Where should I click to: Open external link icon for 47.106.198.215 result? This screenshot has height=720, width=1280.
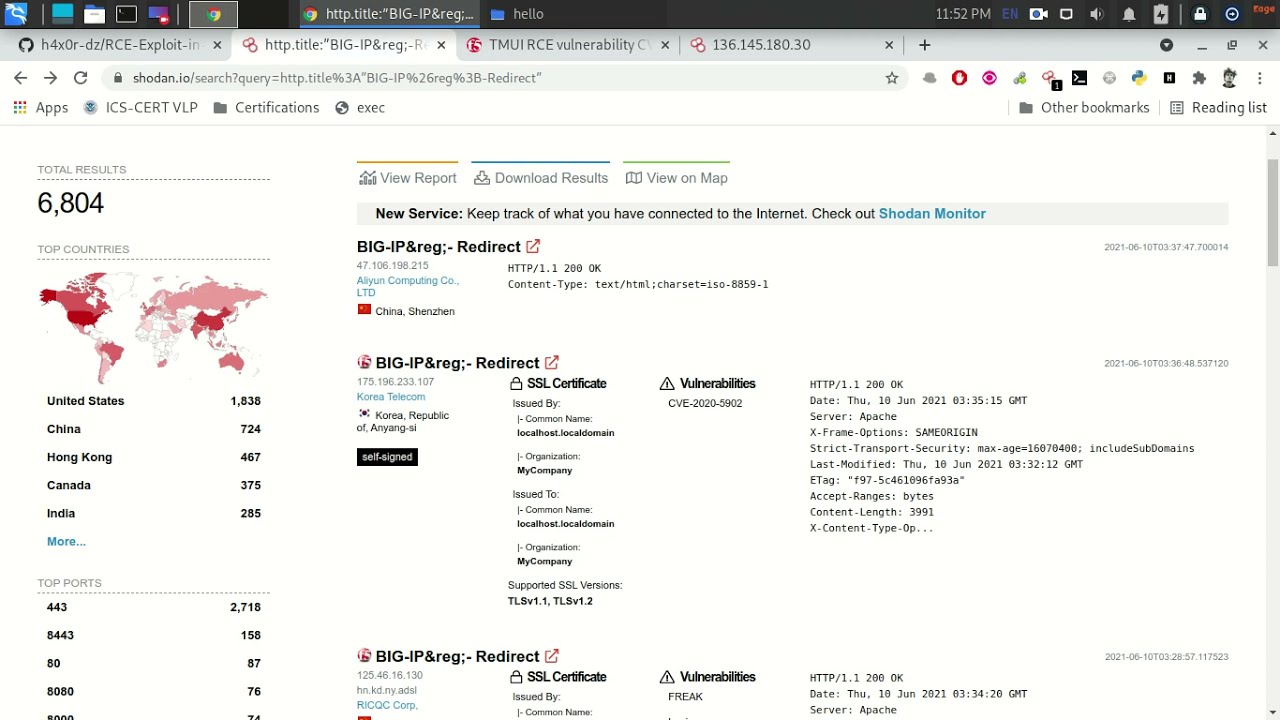point(533,246)
